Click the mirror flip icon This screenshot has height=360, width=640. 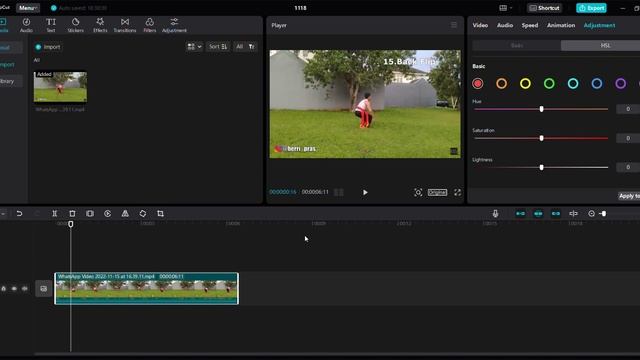point(125,213)
